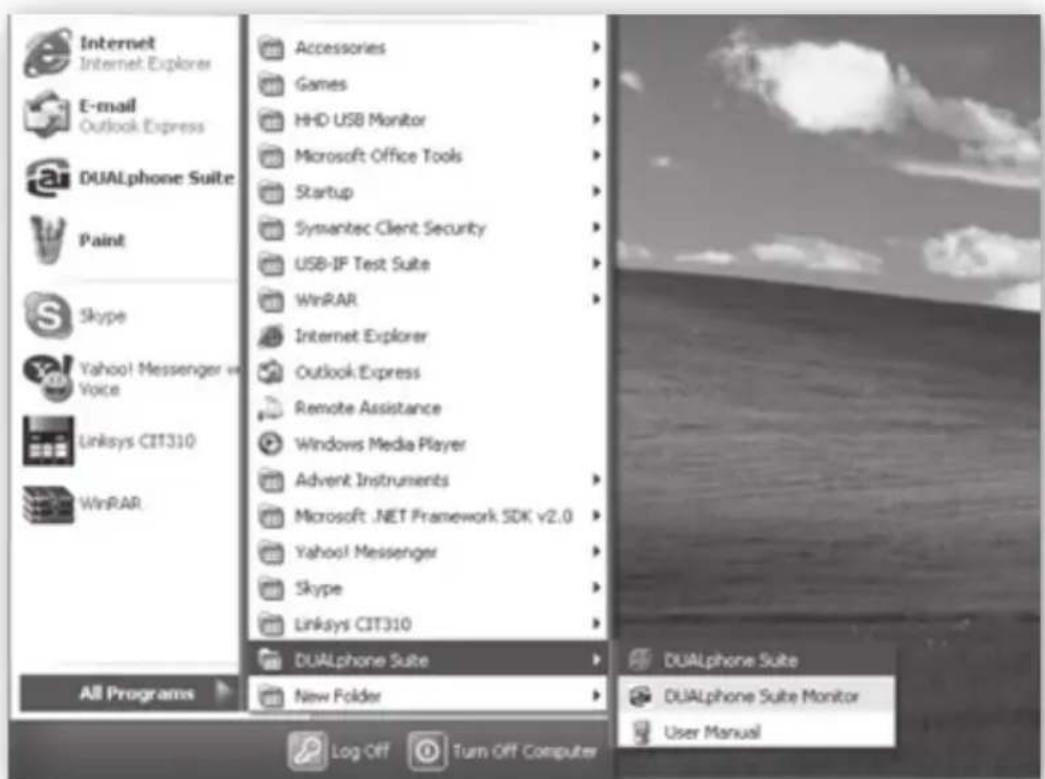Click the Microsoft Office Tools folder icon
This screenshot has width=1045, height=779.
point(271,156)
